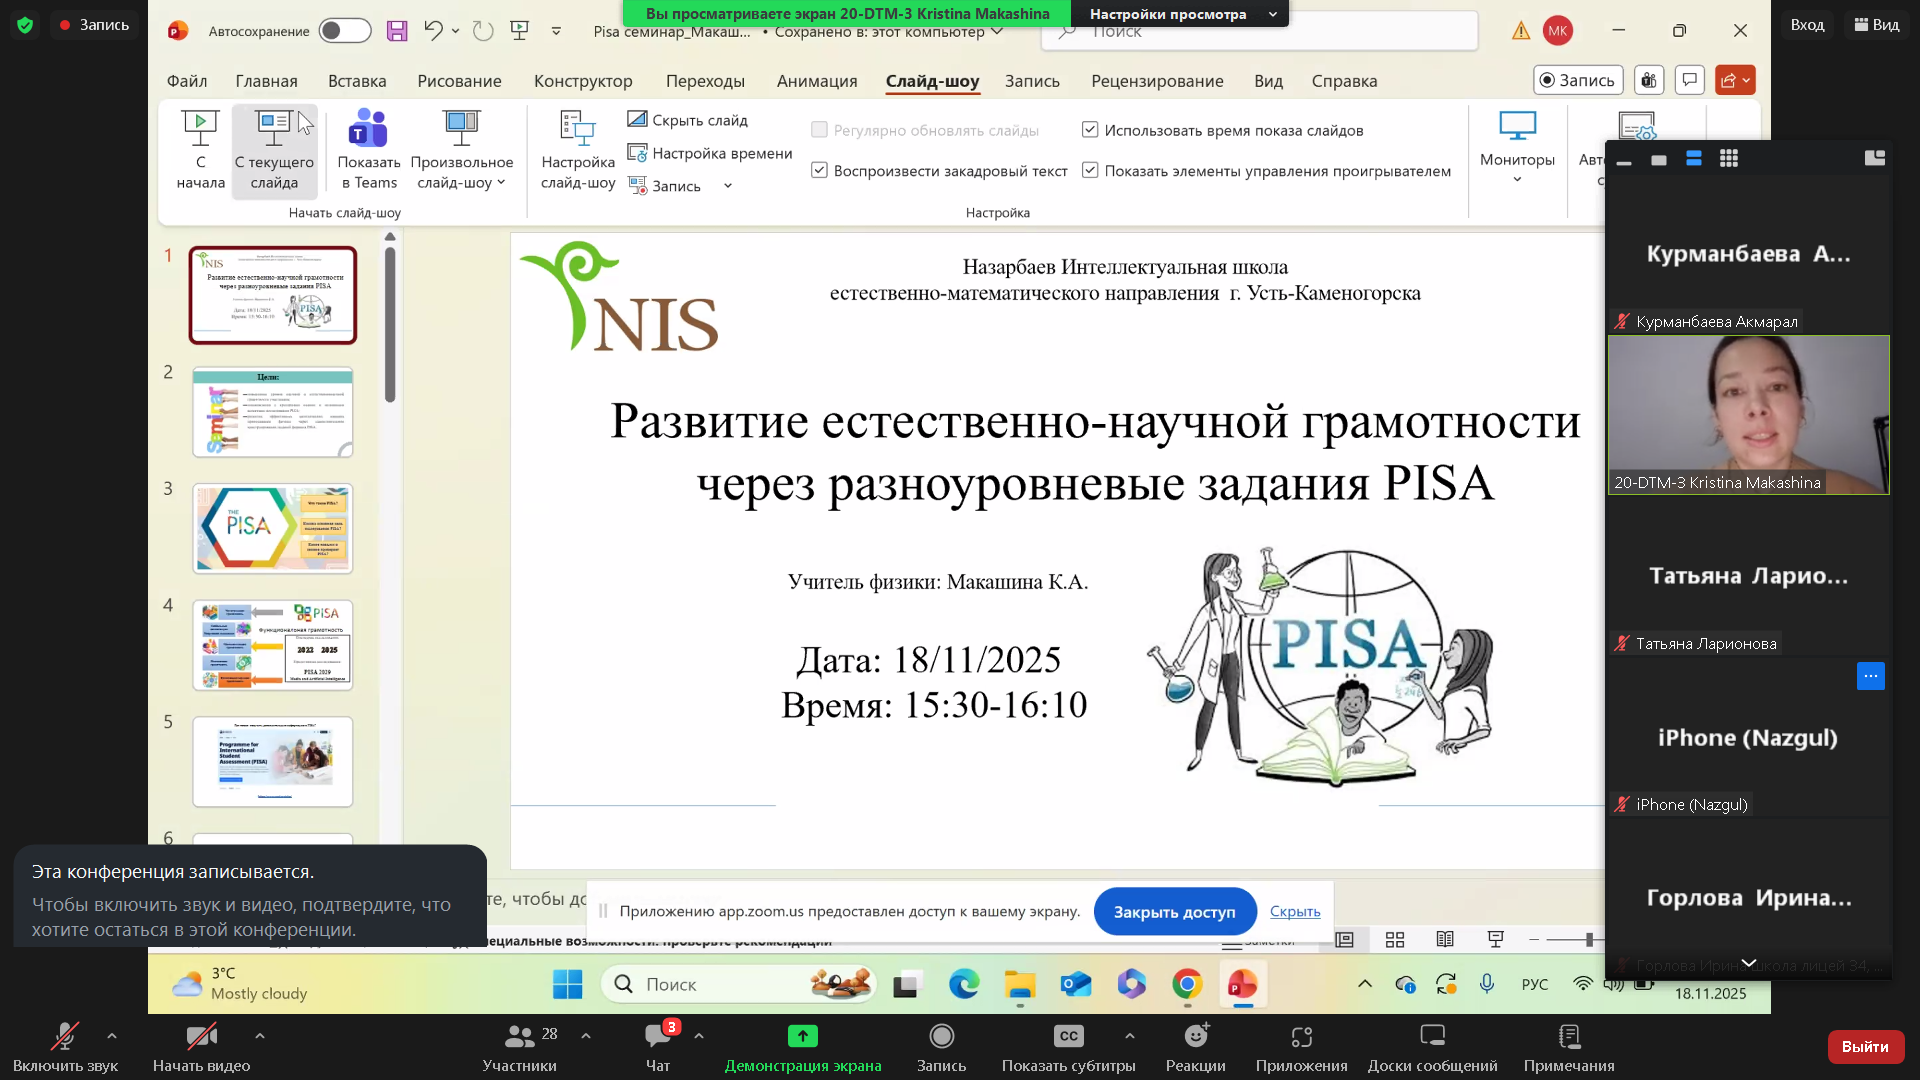Open File Explorer from taskbar
Viewport: 1920px width, 1080px height.
[1020, 984]
